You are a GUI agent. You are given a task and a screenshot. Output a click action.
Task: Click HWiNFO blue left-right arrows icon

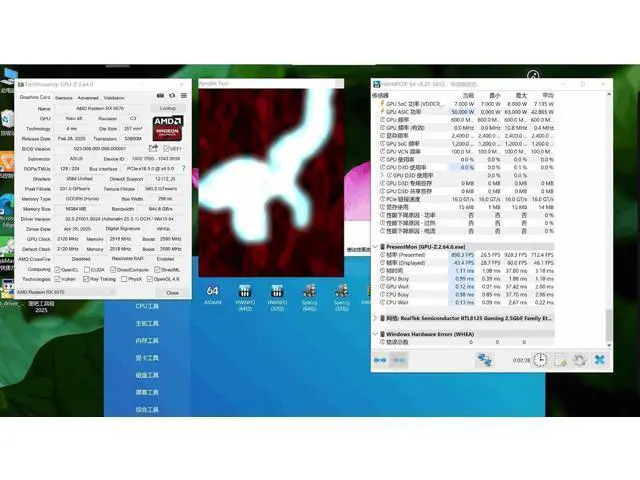click(x=380, y=360)
